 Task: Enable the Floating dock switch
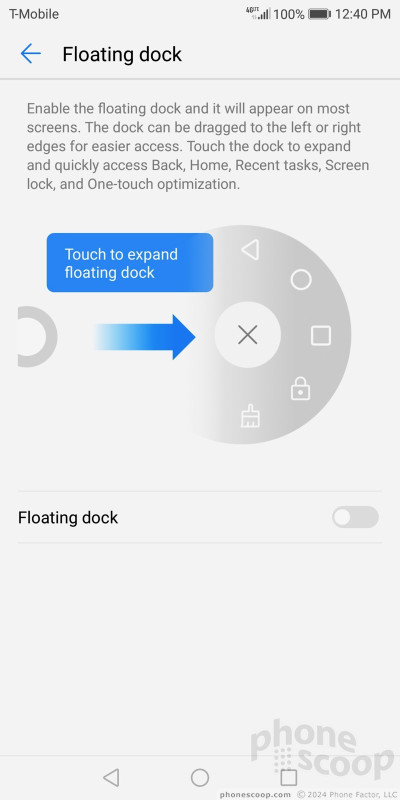(x=355, y=517)
